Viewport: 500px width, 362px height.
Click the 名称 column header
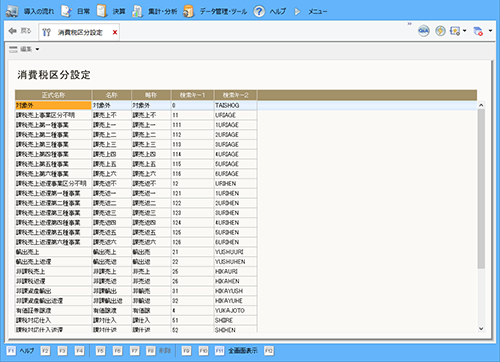click(x=112, y=95)
